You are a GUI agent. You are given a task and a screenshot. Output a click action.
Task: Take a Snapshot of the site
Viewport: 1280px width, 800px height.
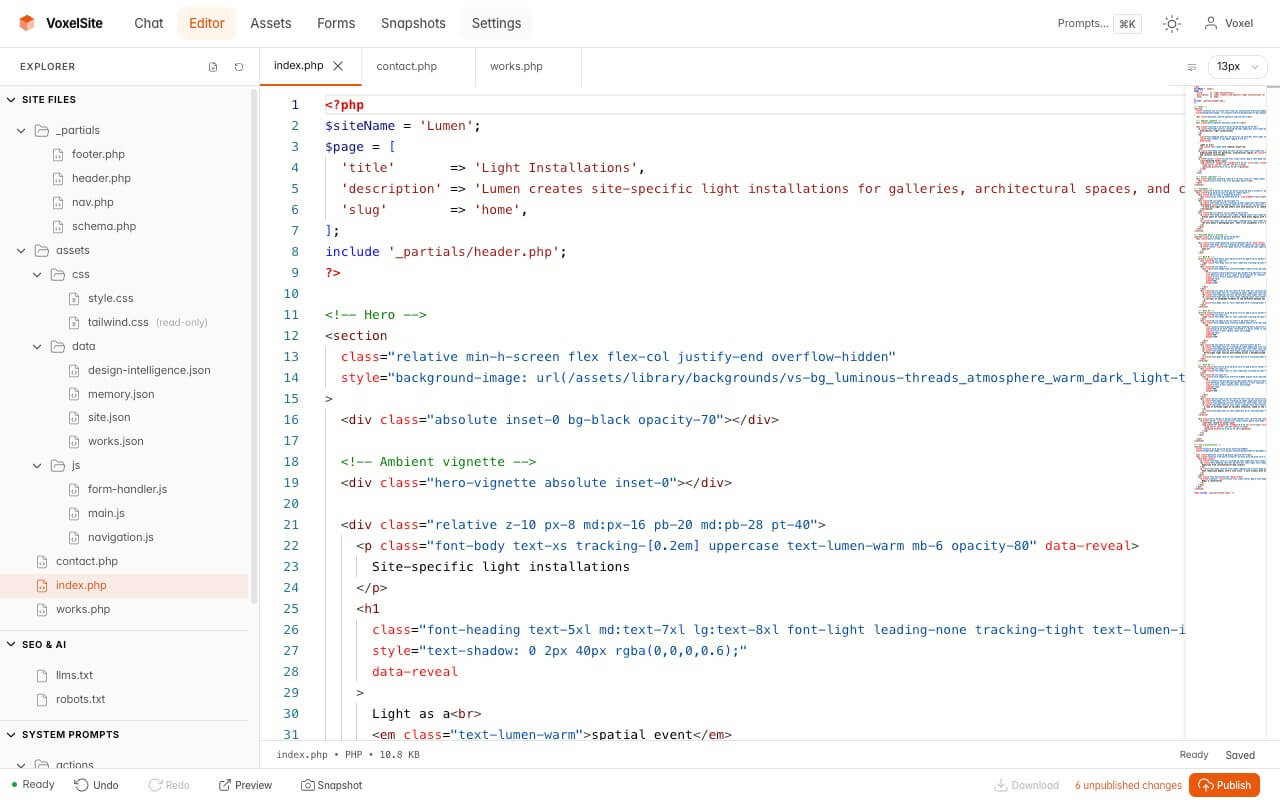[331, 785]
